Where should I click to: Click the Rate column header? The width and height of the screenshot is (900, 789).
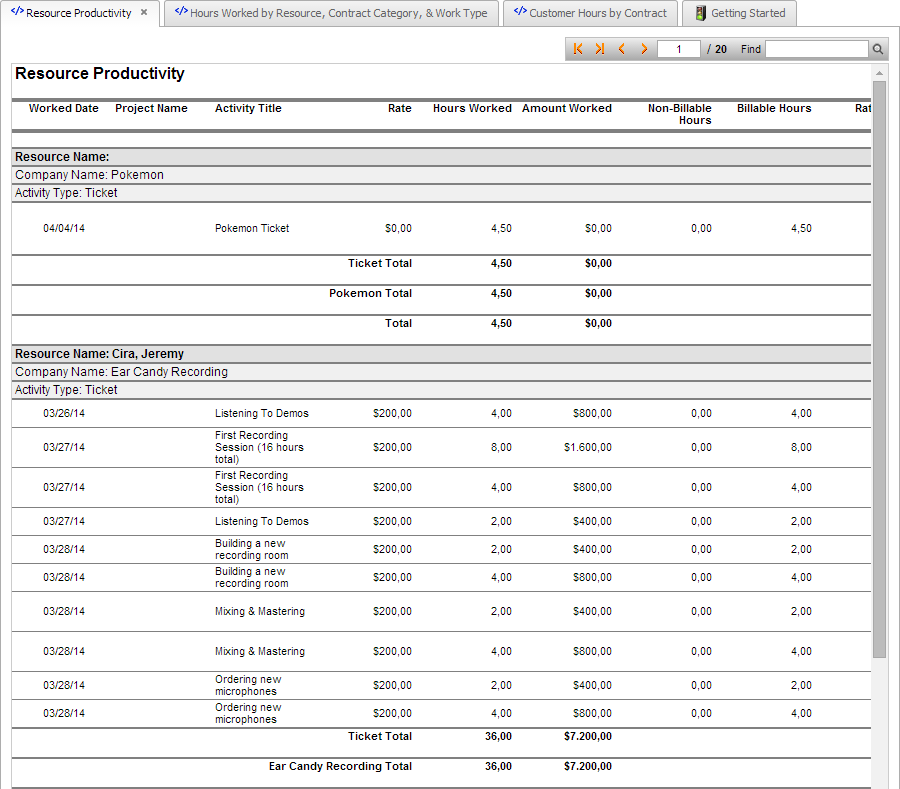(399, 108)
